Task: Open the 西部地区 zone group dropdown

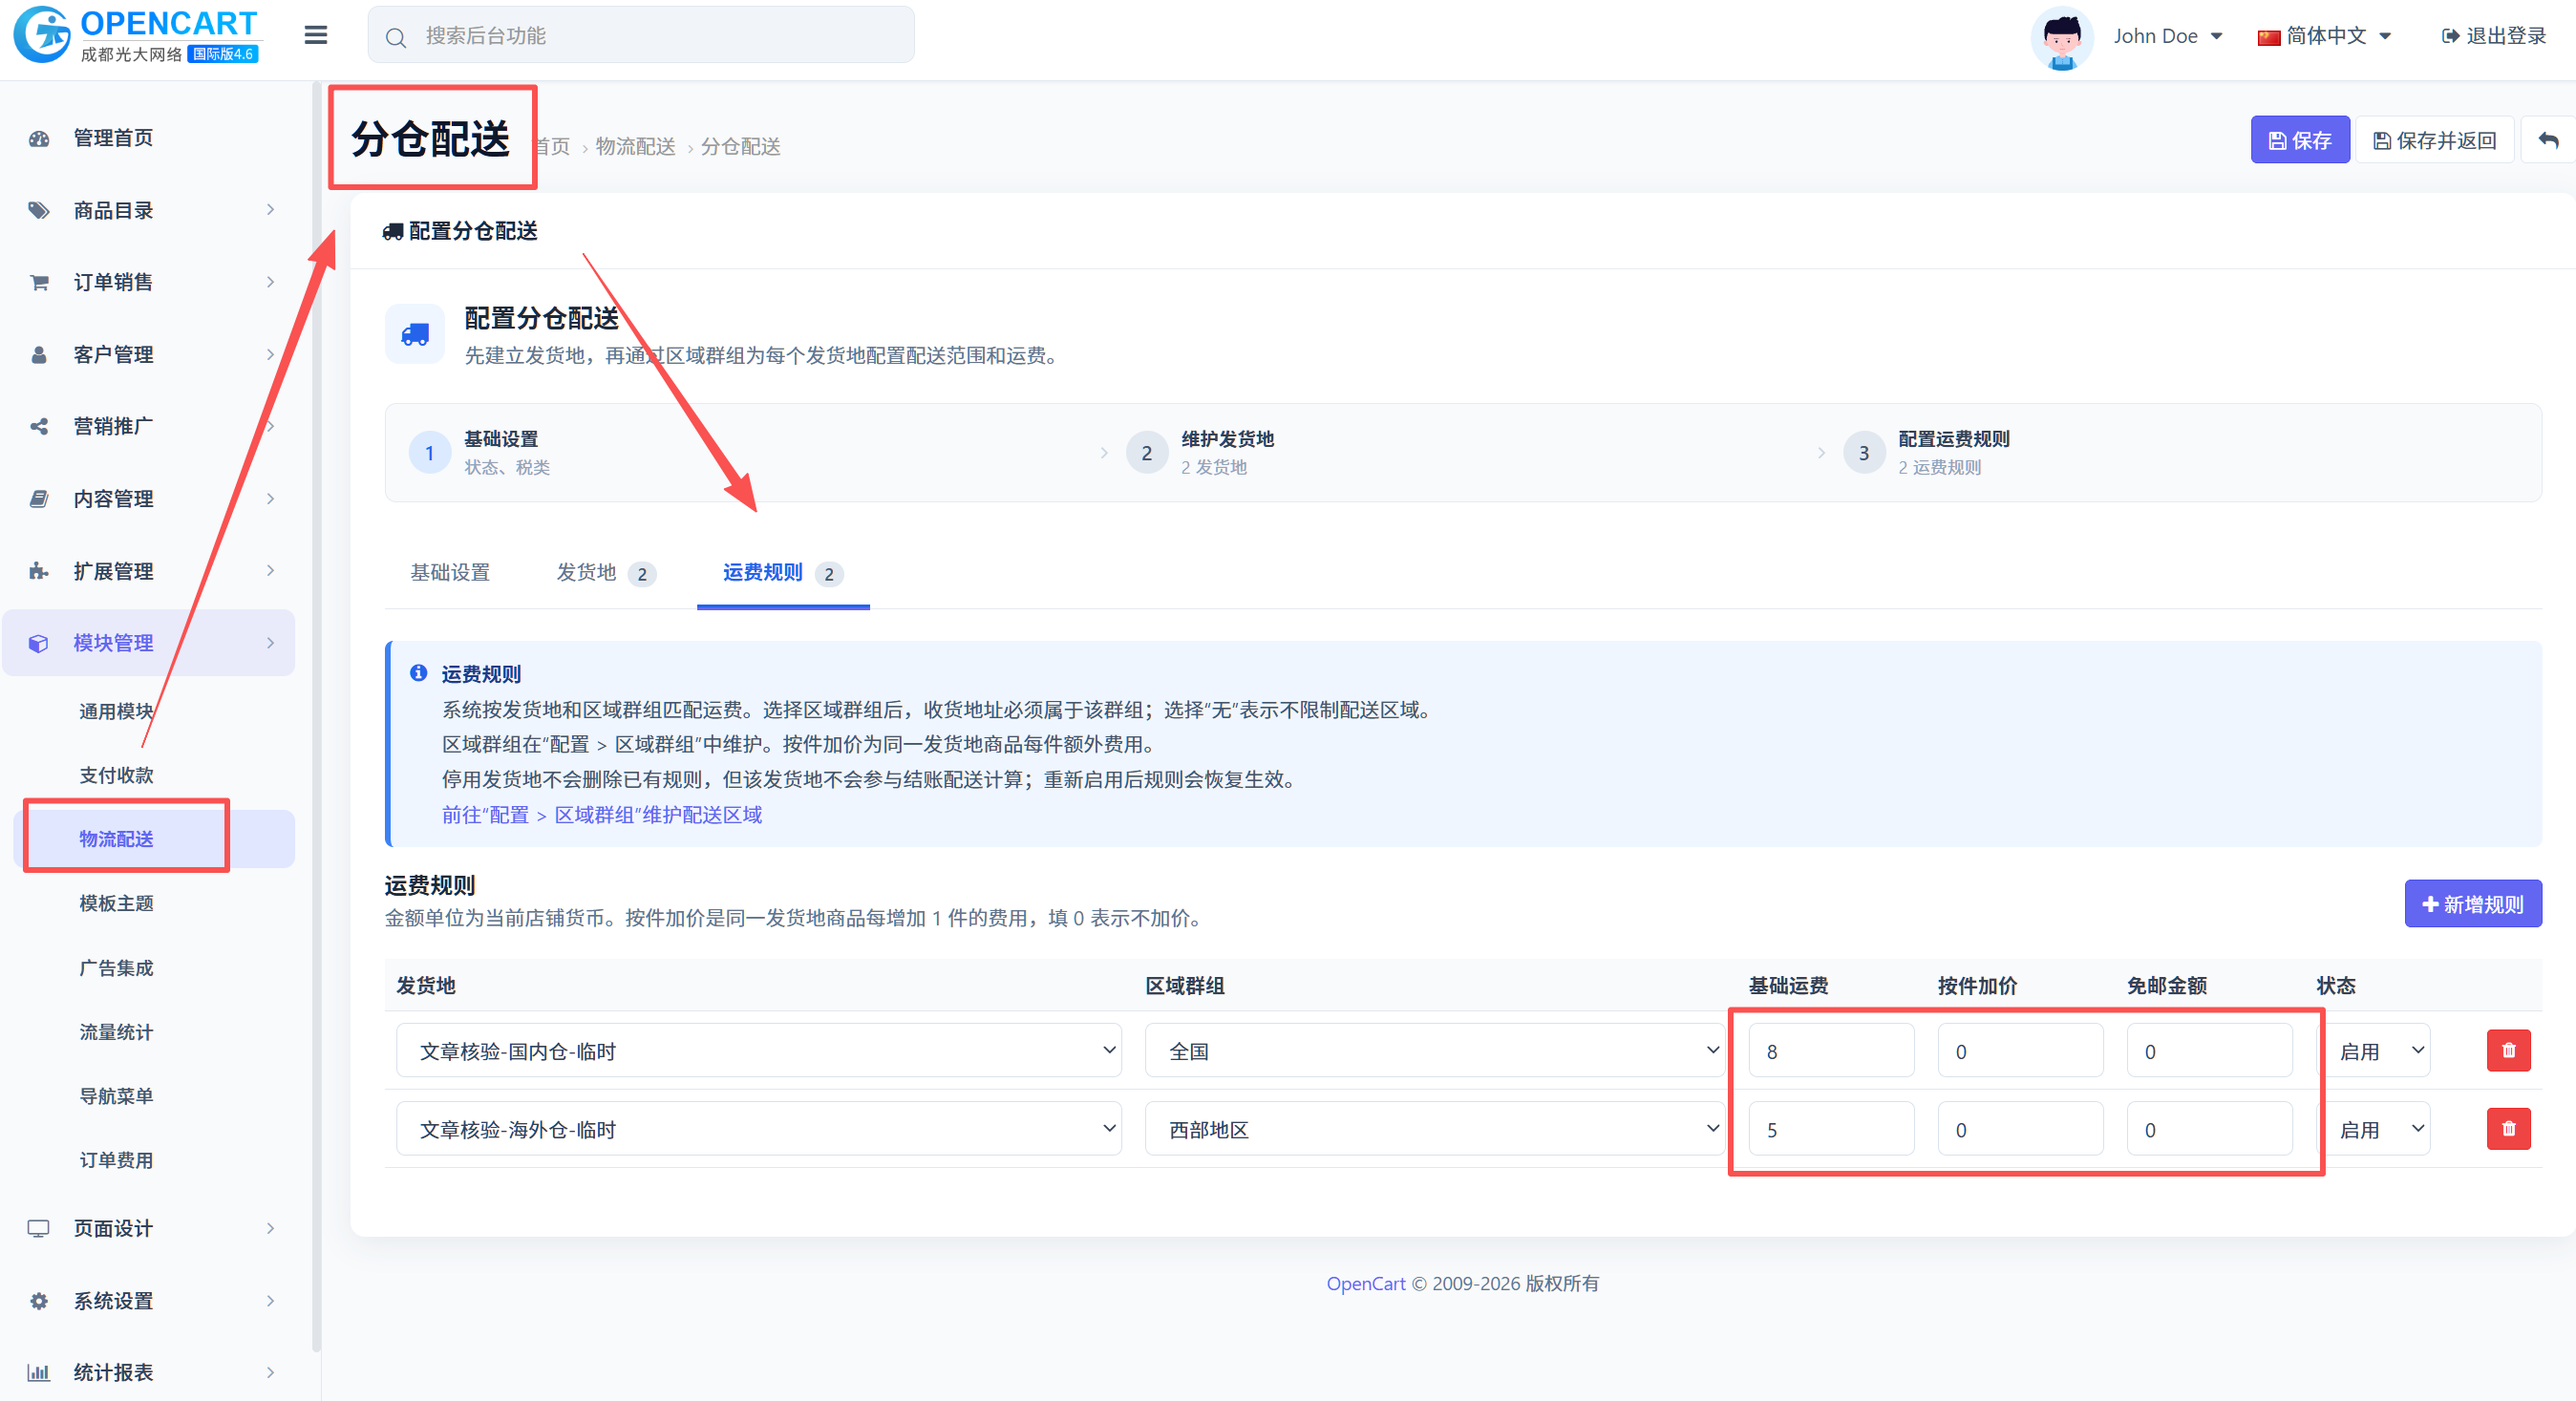Action: [x=1435, y=1128]
